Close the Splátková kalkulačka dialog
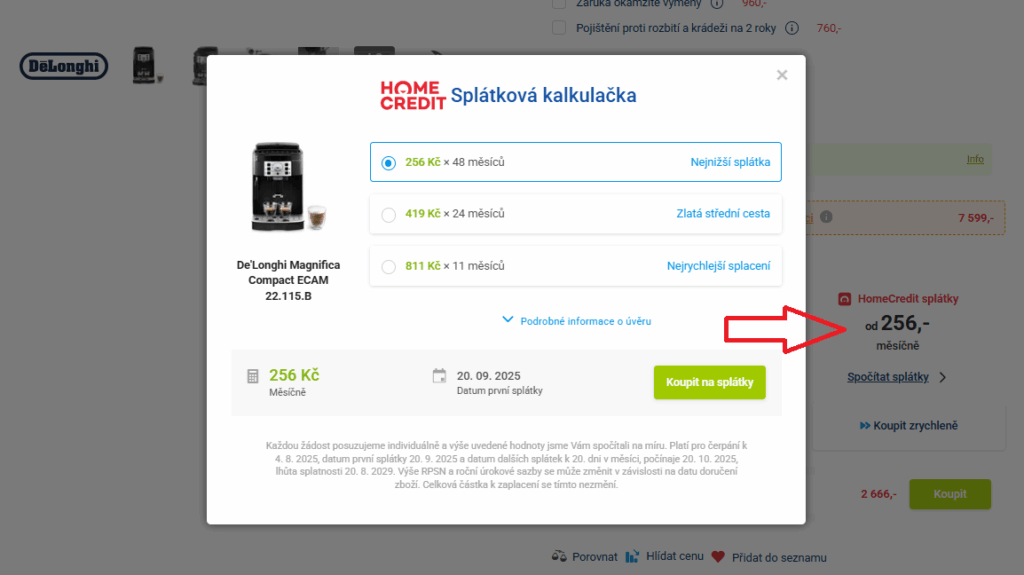 782,75
